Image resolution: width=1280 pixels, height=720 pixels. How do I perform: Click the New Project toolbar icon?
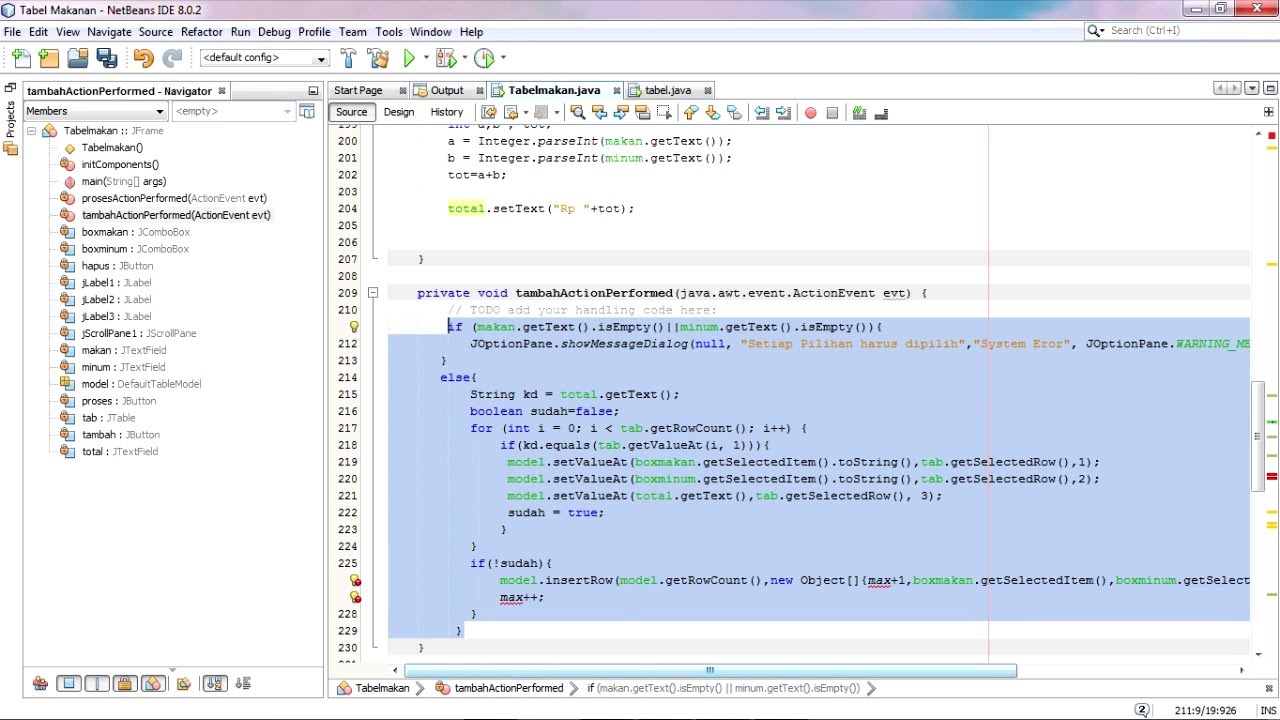coord(49,58)
